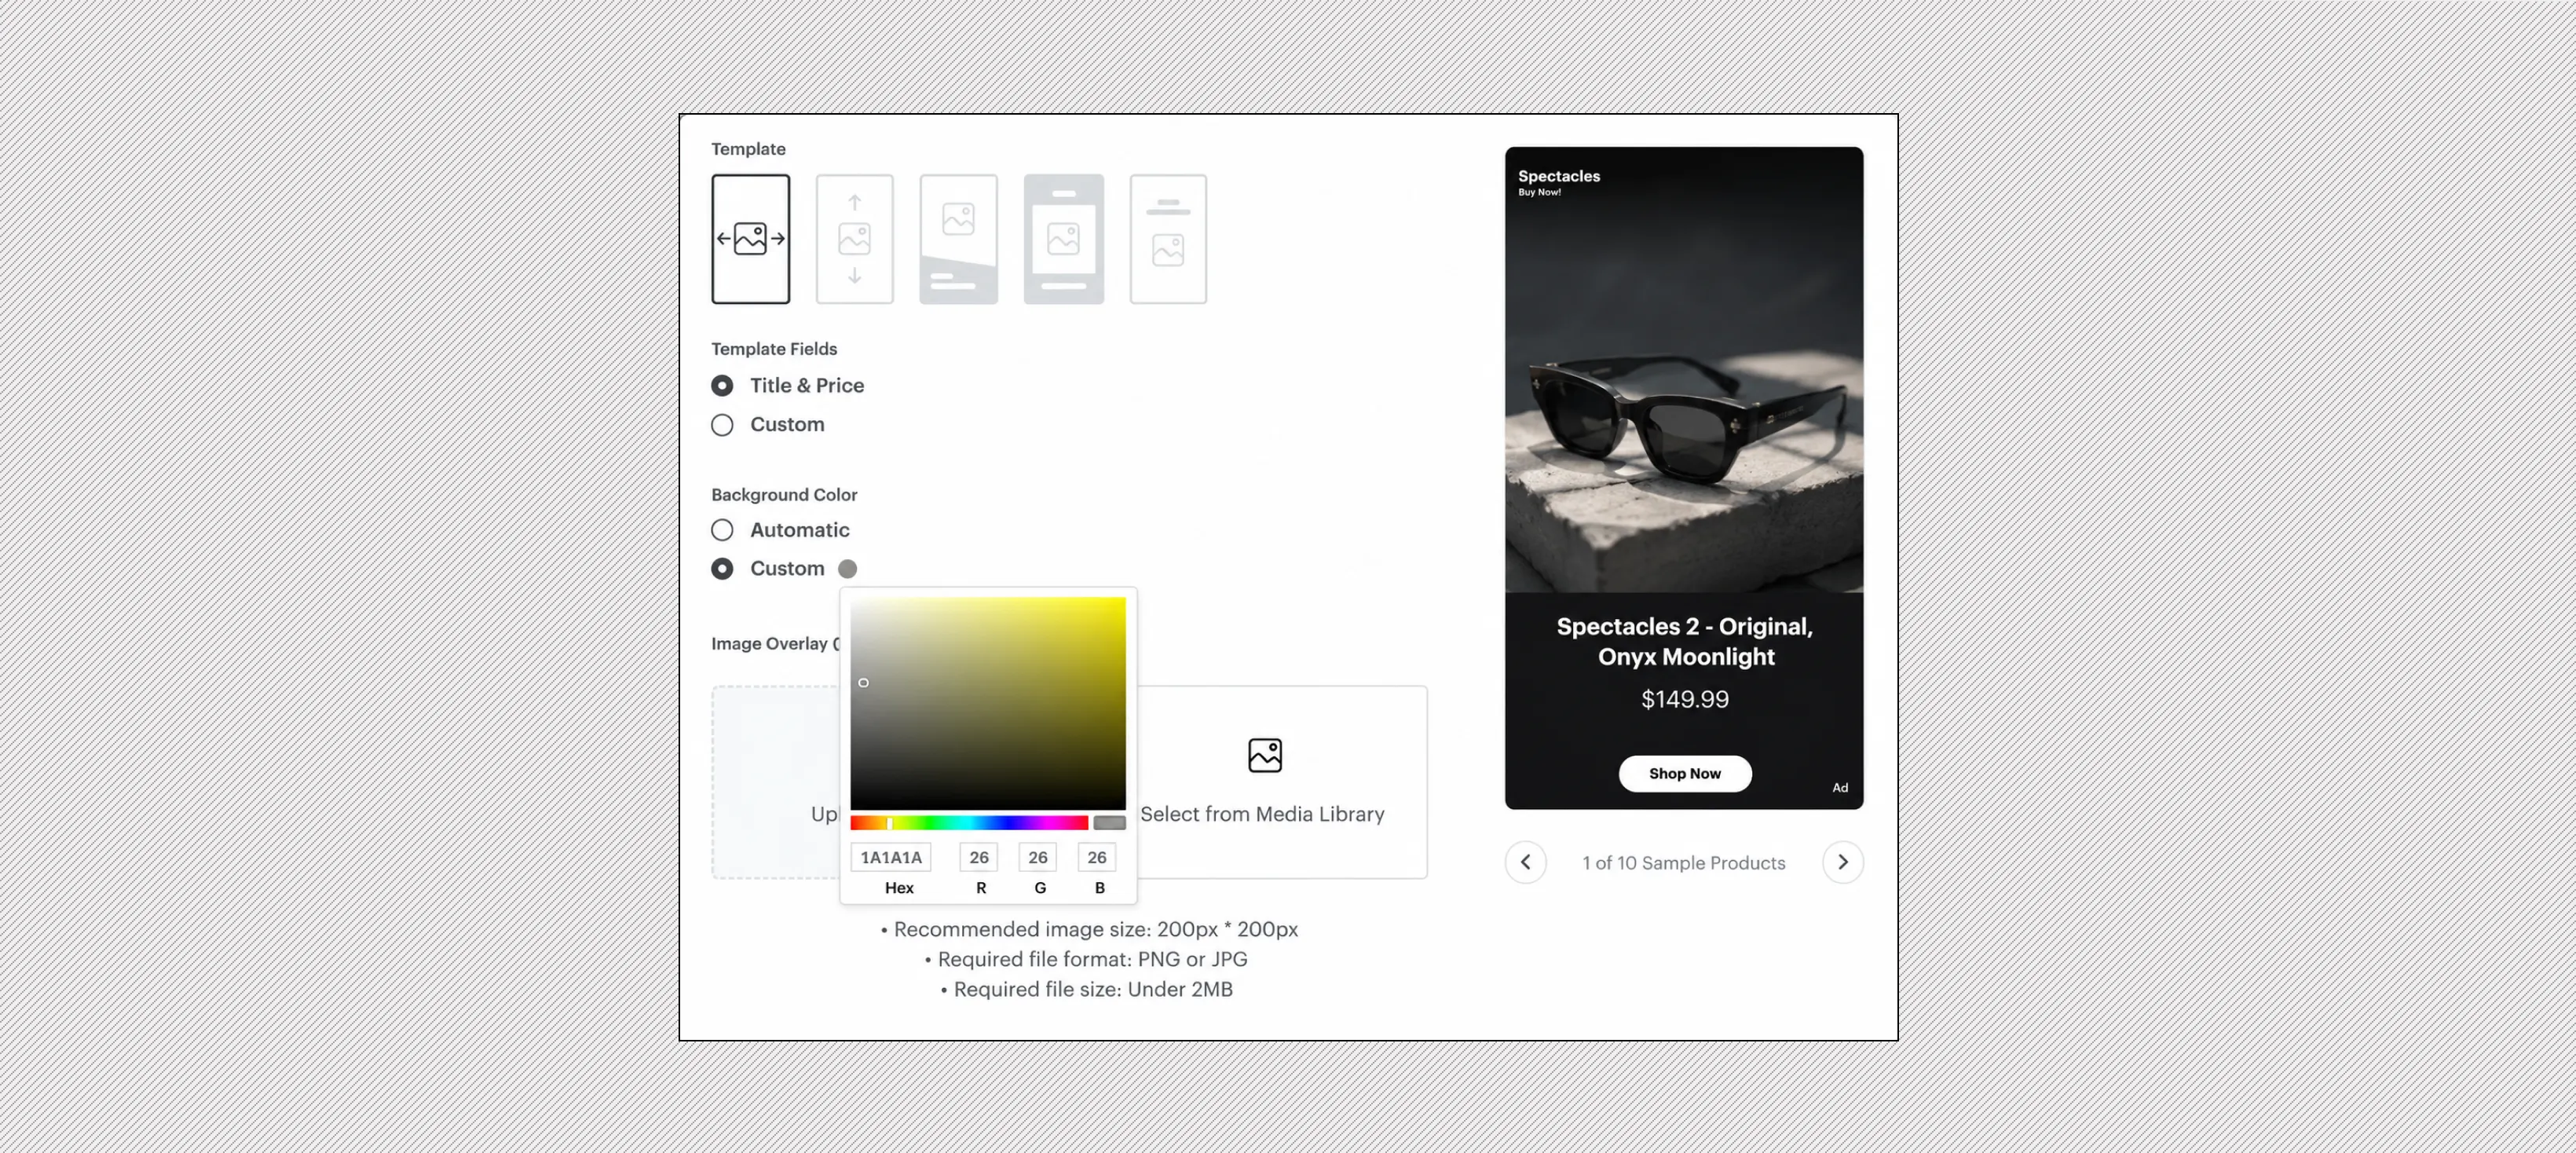Click the Hex label under the color field
This screenshot has width=2576, height=1153.
click(x=899, y=888)
